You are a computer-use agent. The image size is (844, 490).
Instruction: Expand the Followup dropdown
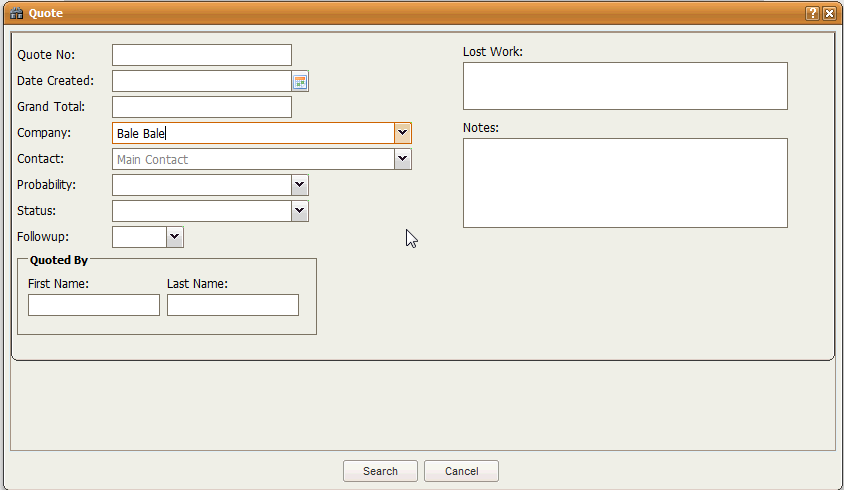pos(174,237)
